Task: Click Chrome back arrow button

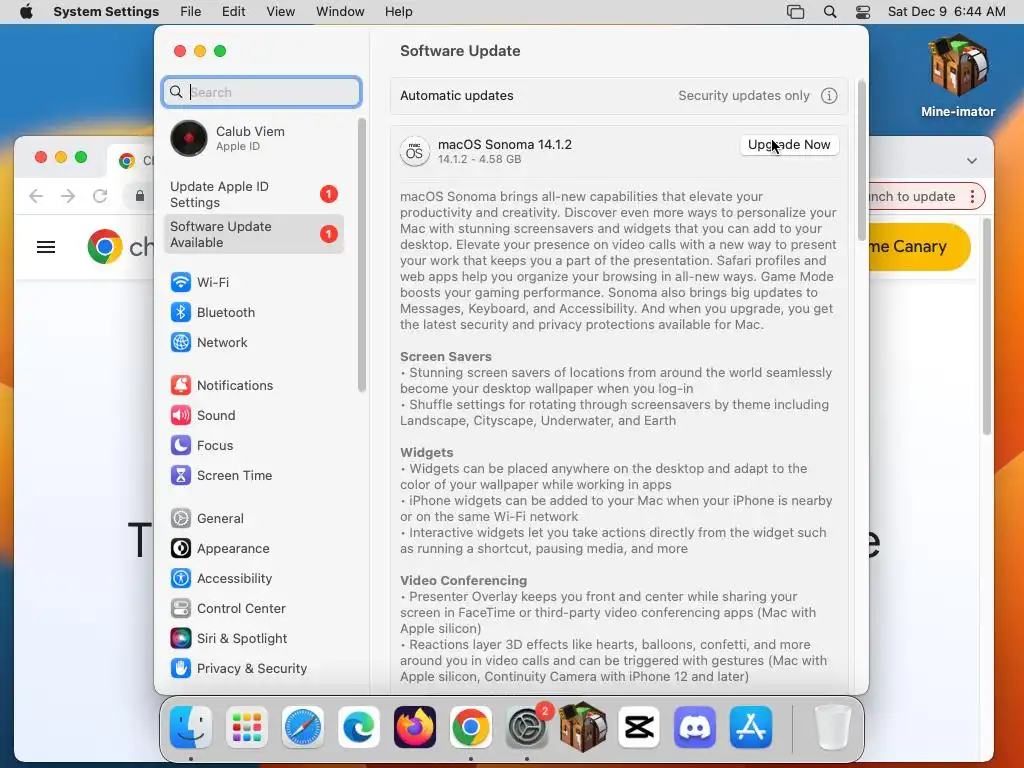Action: click(36, 196)
